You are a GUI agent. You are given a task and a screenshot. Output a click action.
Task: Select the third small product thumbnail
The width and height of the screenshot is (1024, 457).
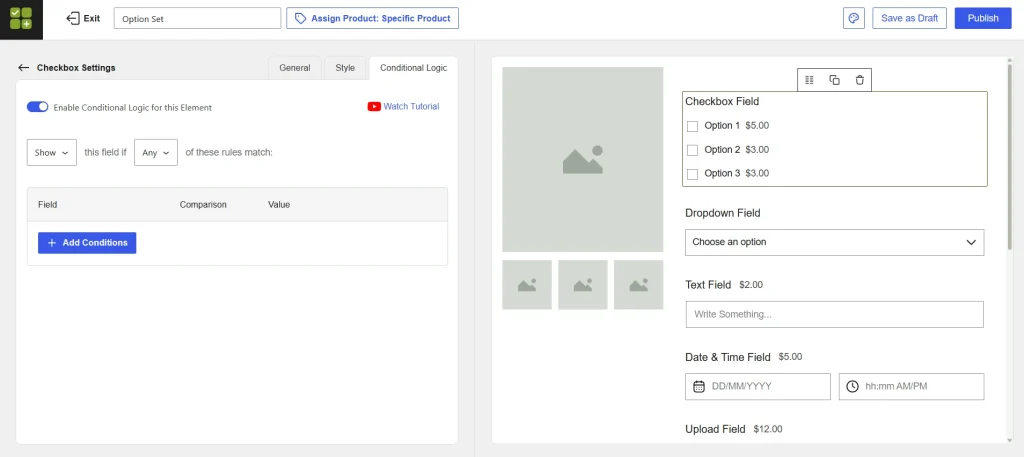[x=639, y=285]
